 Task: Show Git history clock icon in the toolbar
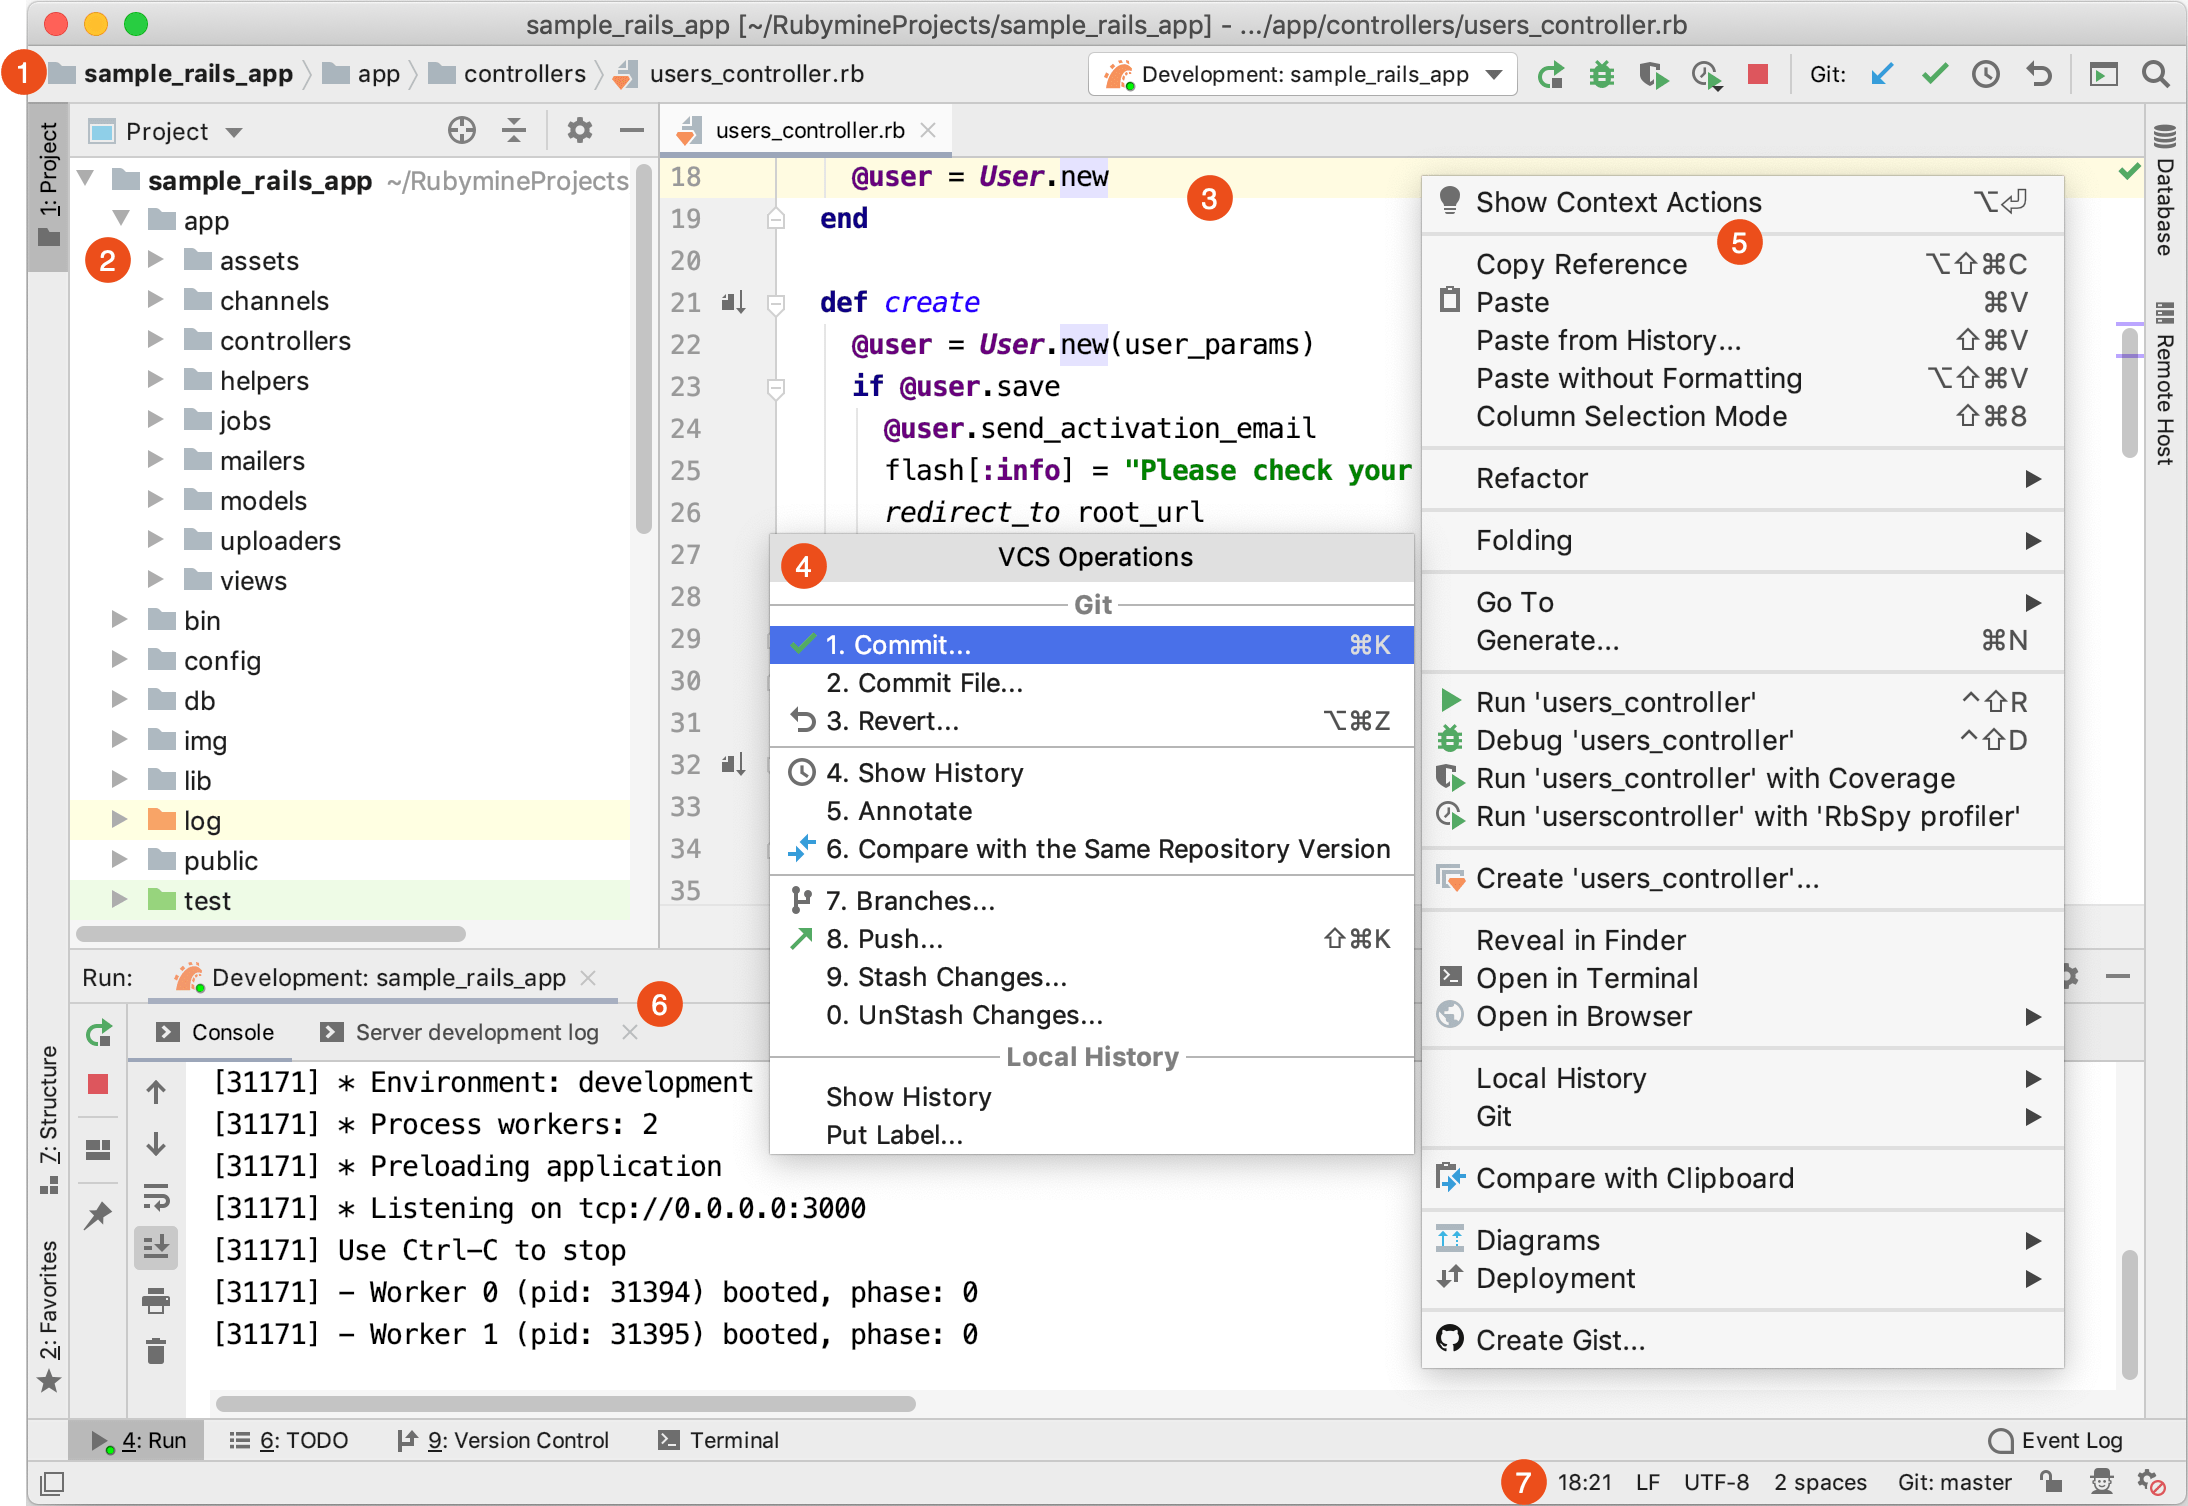[x=1985, y=75]
